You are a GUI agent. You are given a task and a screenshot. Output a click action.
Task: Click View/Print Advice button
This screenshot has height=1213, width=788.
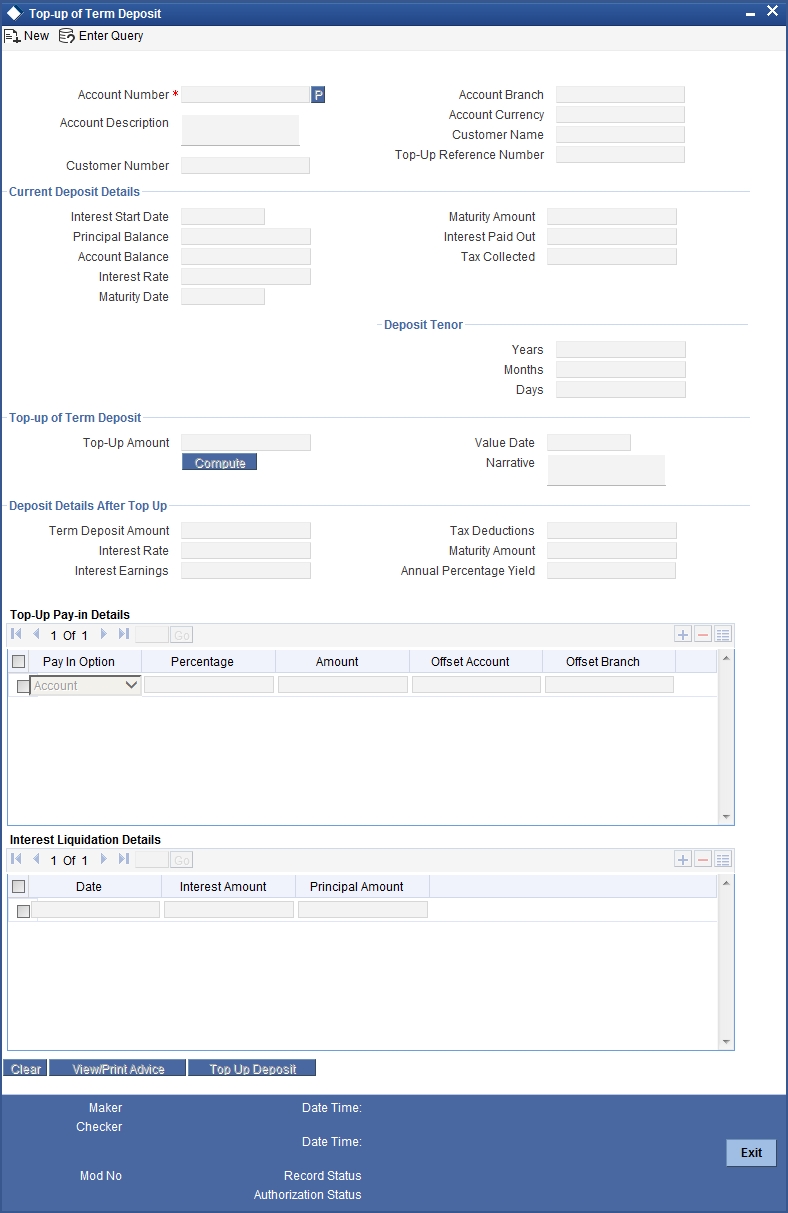click(118, 1068)
